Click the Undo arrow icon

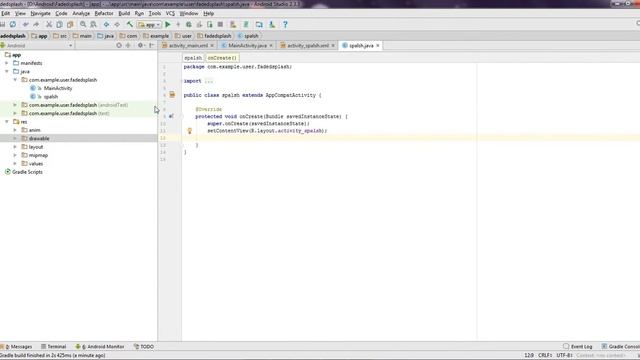tap(26, 24)
